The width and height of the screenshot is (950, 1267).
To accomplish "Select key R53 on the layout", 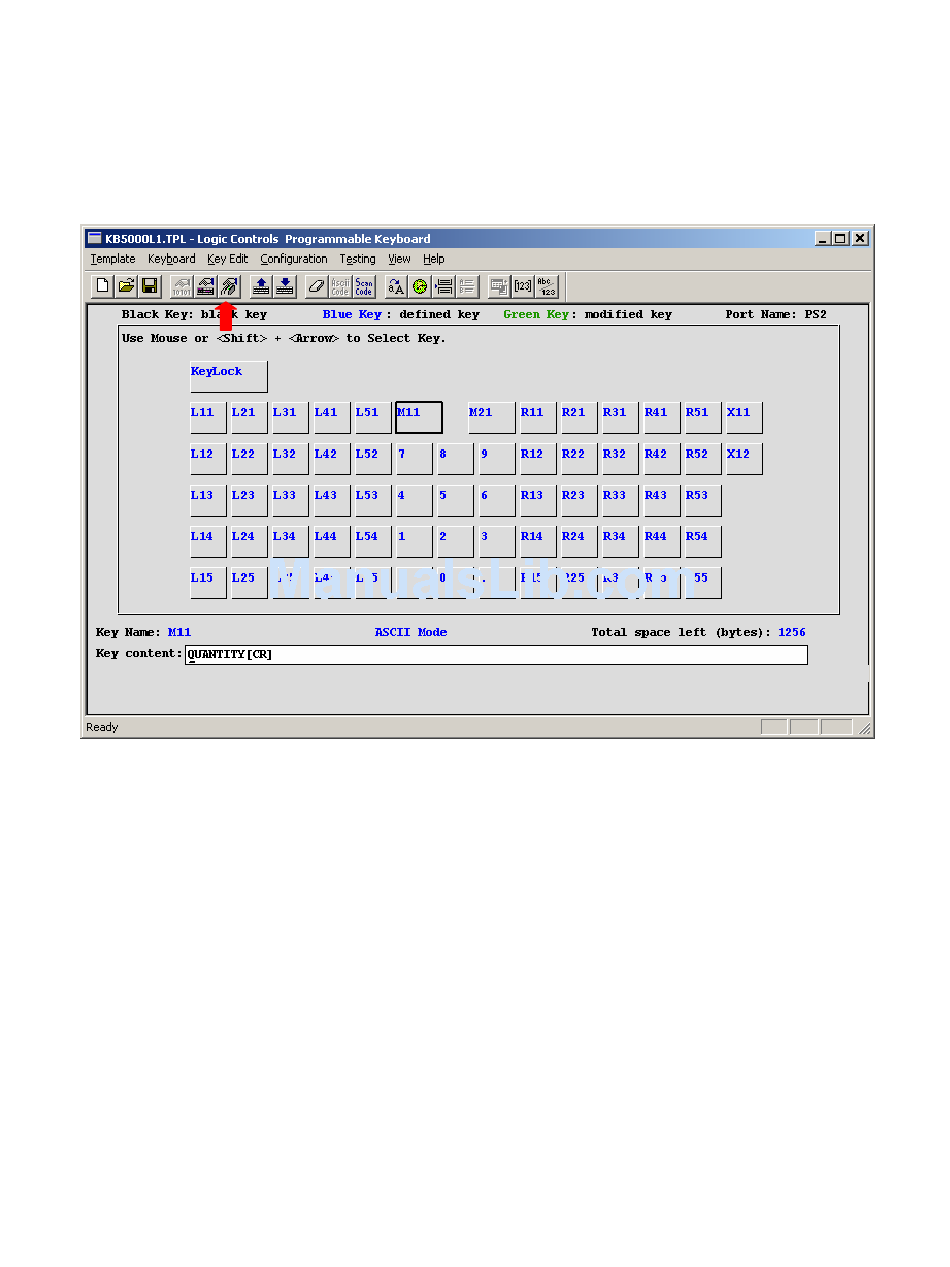I will [703, 500].
